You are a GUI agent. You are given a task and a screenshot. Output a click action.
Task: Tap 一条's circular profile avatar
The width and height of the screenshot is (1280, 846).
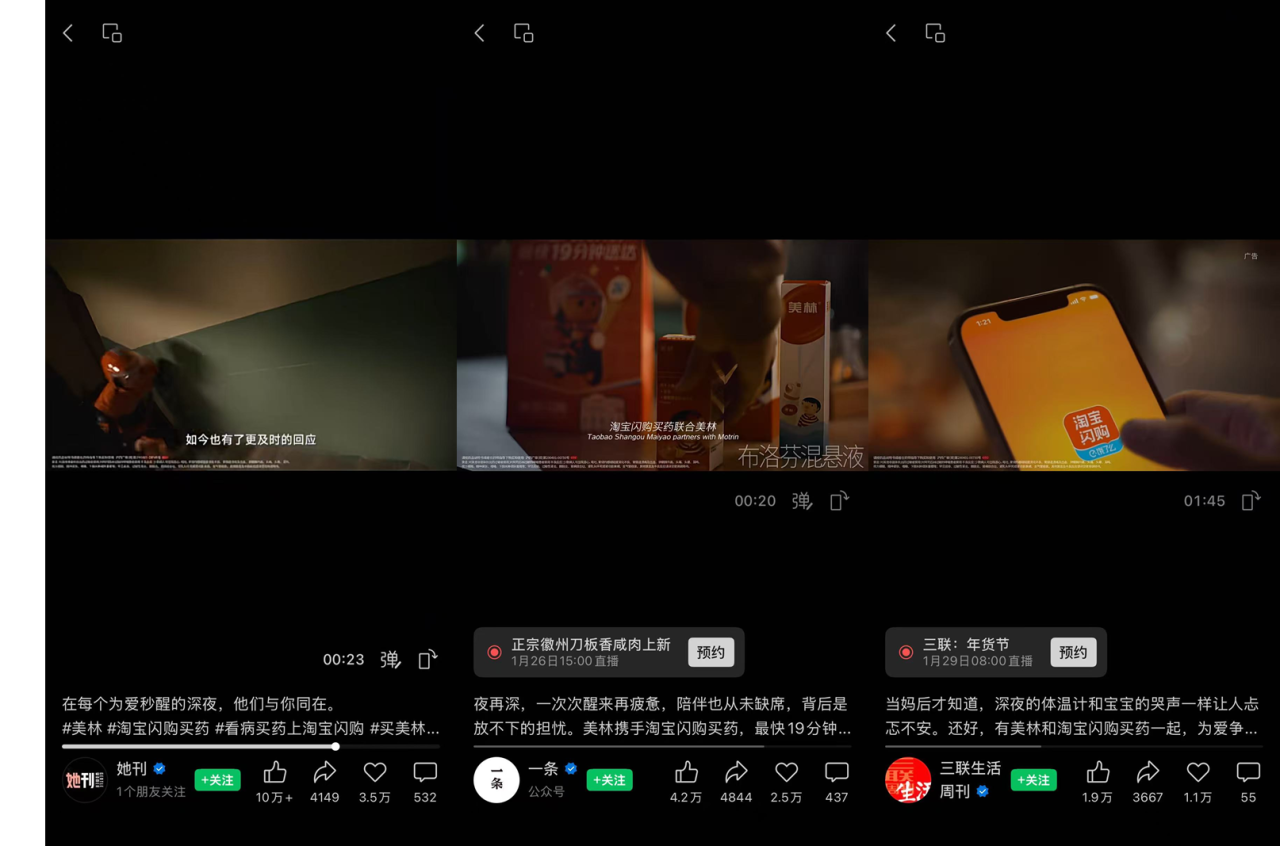[496, 780]
